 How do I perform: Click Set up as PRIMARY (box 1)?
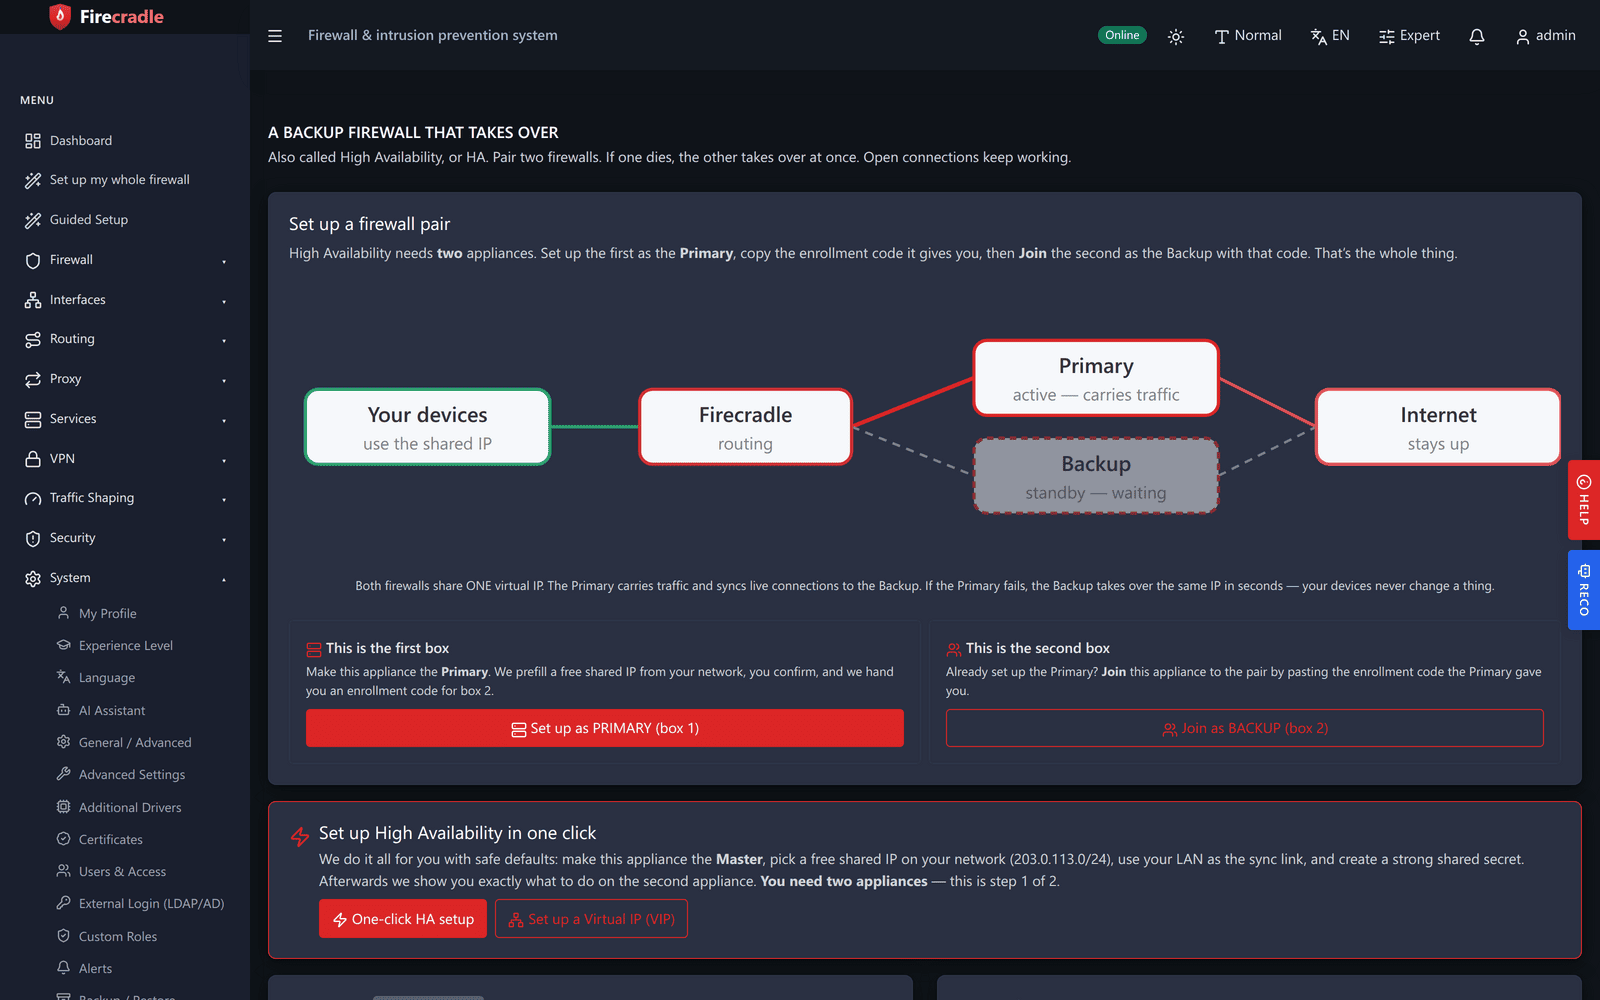coord(605,728)
